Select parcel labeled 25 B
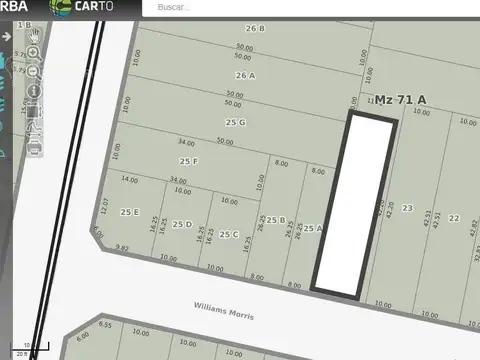Viewport: 480px width, 360px height. 276,220
